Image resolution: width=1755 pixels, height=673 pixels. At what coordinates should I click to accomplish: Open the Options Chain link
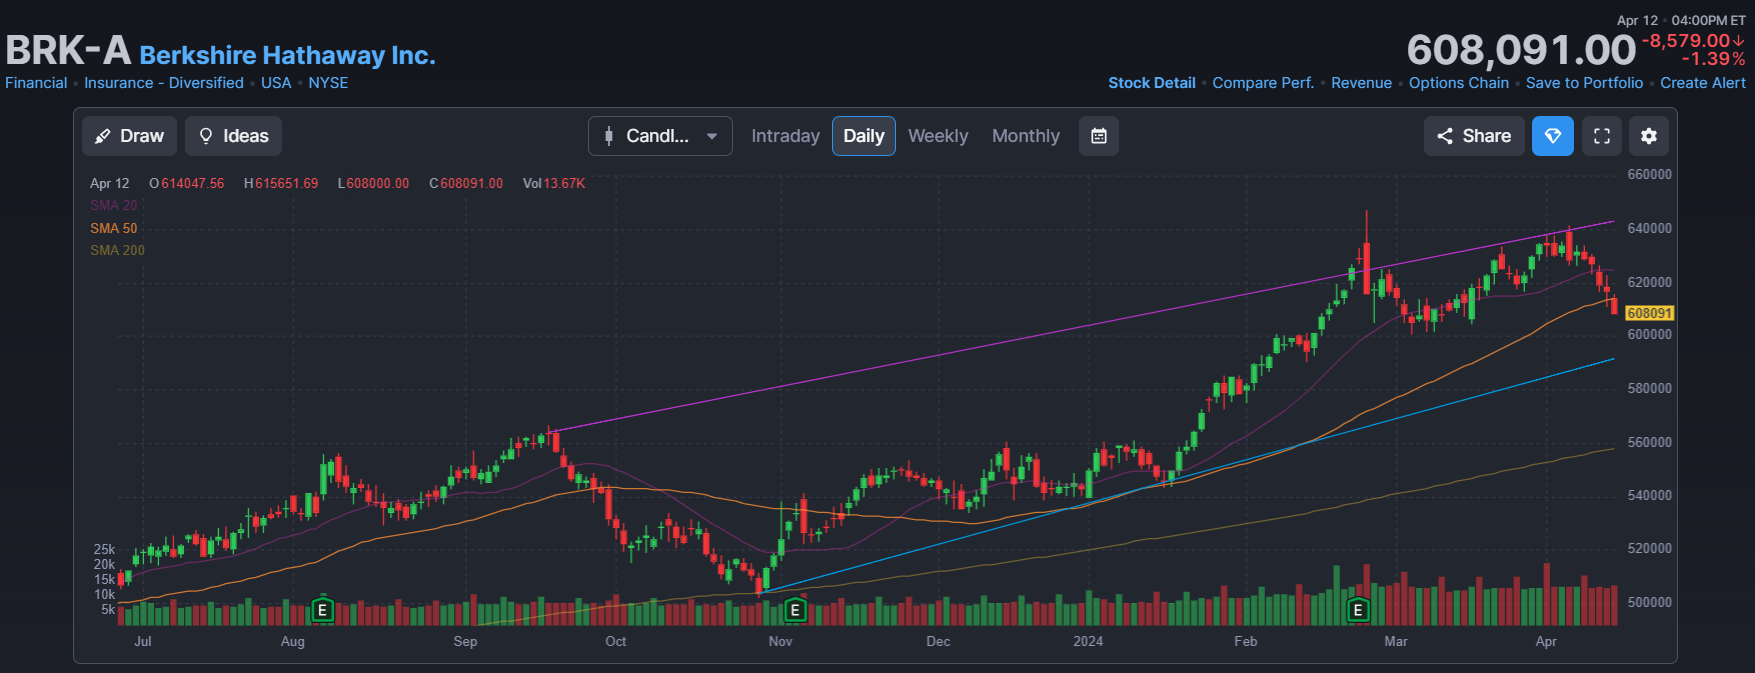[x=1459, y=83]
